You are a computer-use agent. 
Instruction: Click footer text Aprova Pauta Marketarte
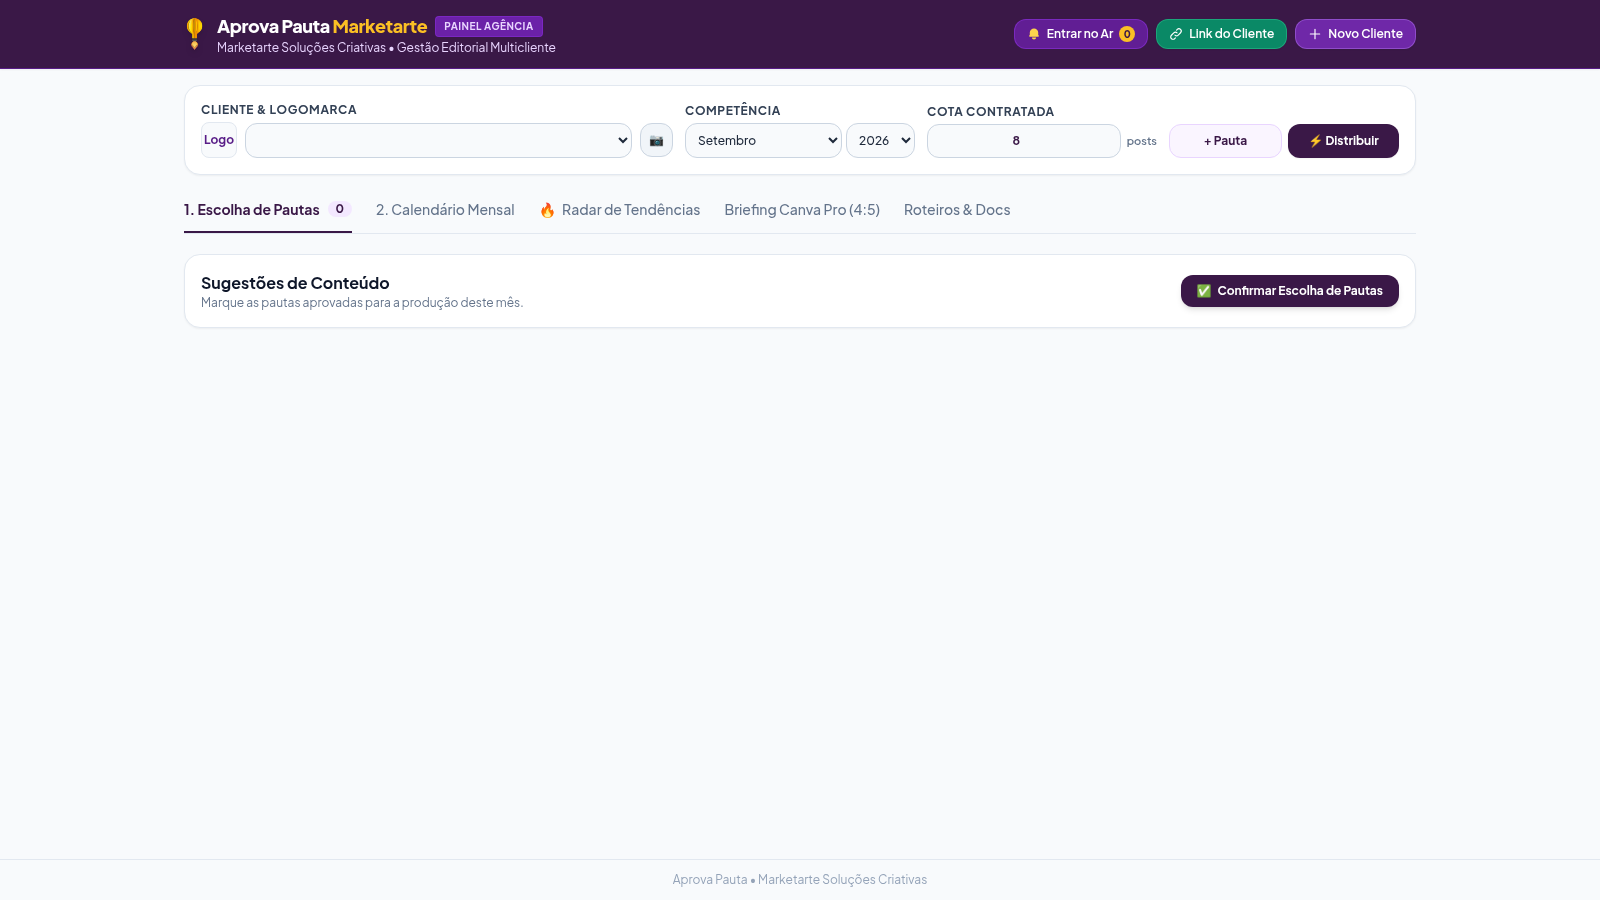click(800, 880)
